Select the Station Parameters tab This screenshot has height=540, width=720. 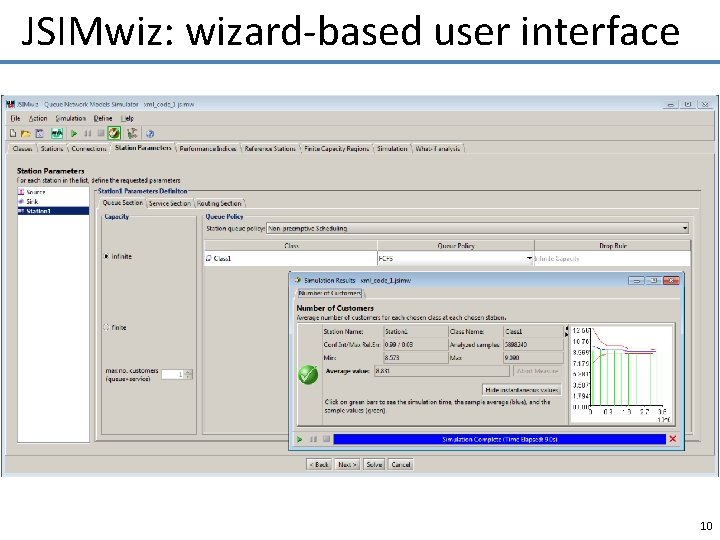pos(143,148)
